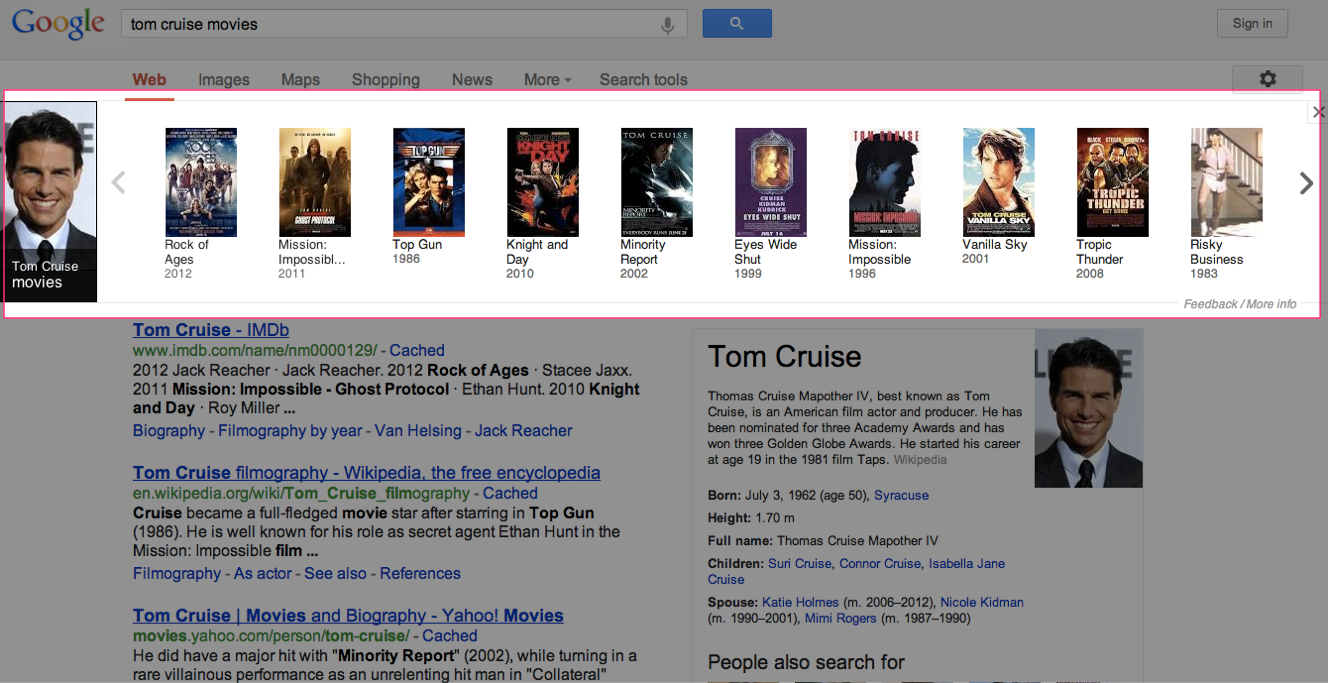The height and width of the screenshot is (683, 1328).
Task: Click the Nicole Kidman link
Action: point(982,603)
